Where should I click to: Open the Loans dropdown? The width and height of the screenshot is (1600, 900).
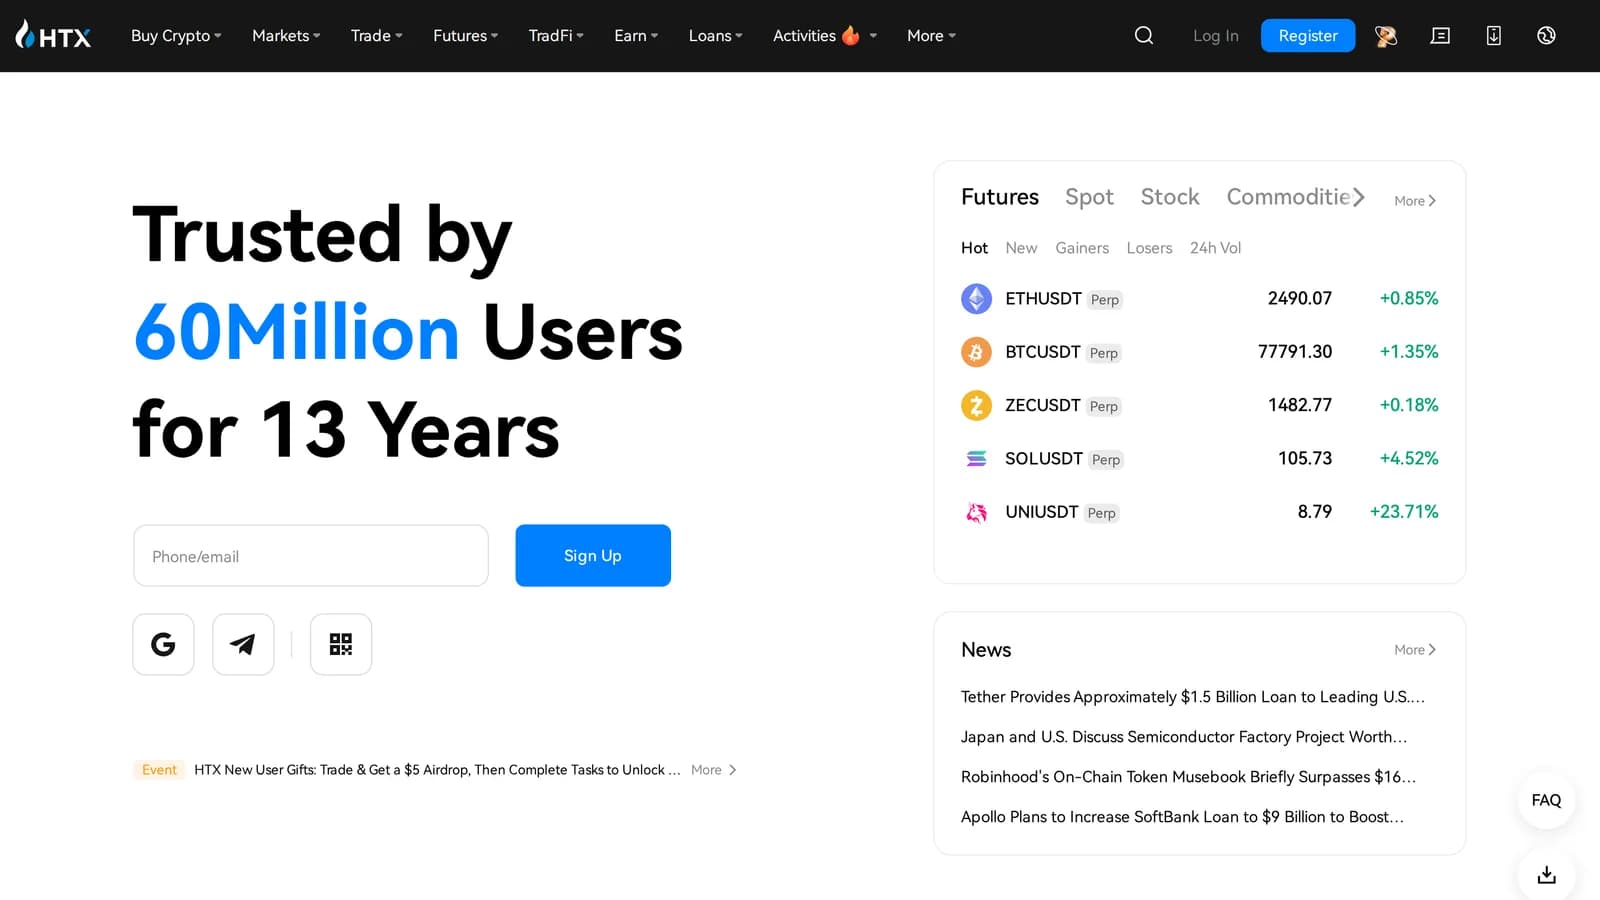pyautogui.click(x=715, y=36)
